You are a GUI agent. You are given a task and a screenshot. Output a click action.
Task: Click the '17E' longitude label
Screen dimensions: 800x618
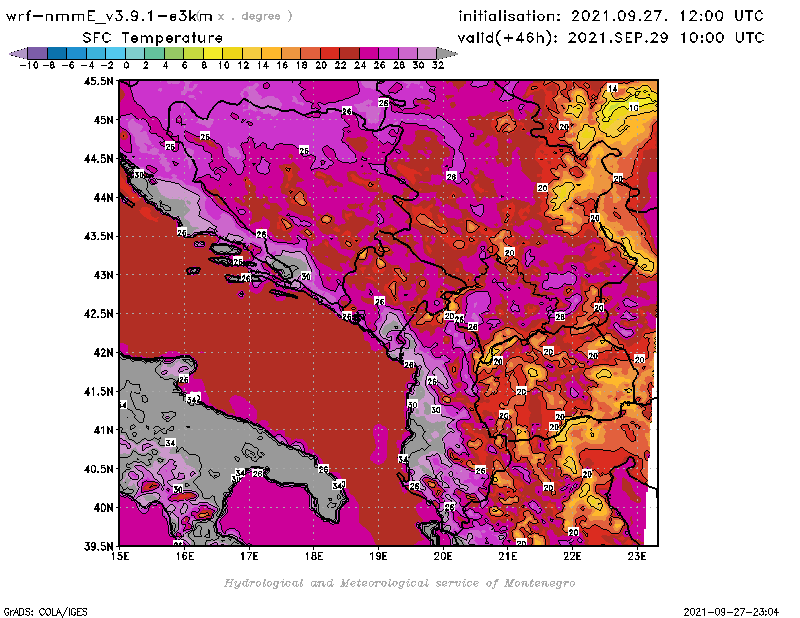(x=249, y=556)
